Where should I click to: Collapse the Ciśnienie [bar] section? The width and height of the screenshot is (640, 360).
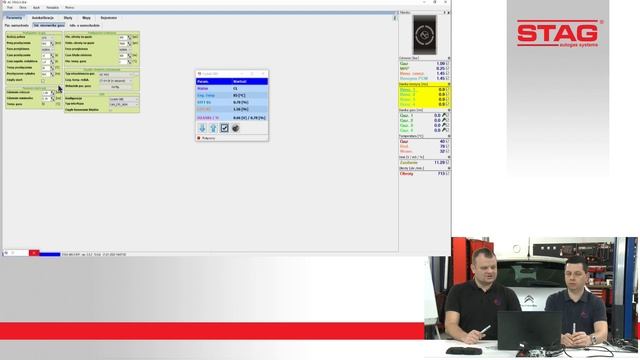pyautogui.click(x=449, y=58)
